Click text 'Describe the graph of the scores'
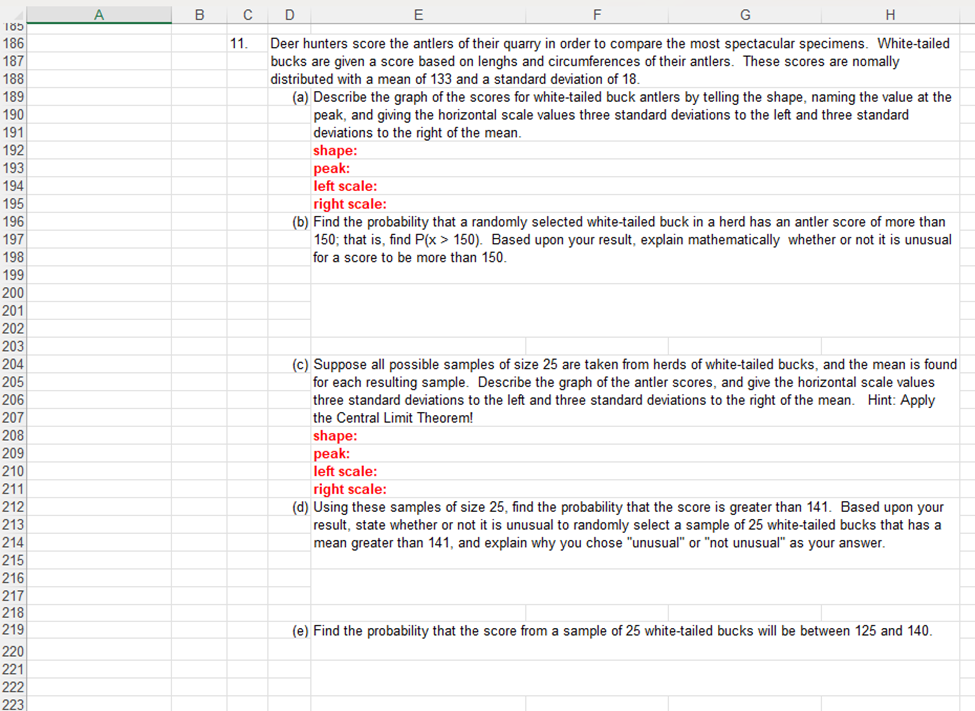Image resolution: width=975 pixels, height=711 pixels. [421, 97]
